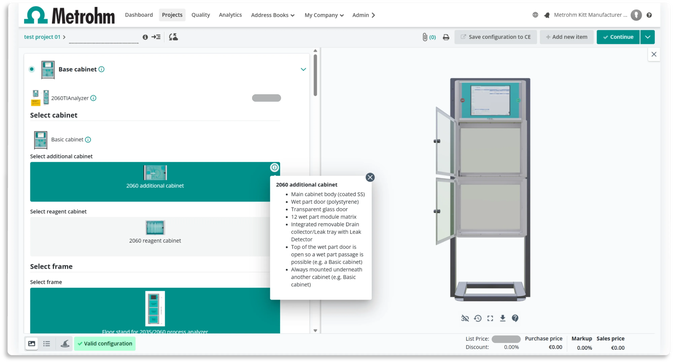The height and width of the screenshot is (363, 674).
Task: Click the configuration name input field
Action: coord(104,37)
